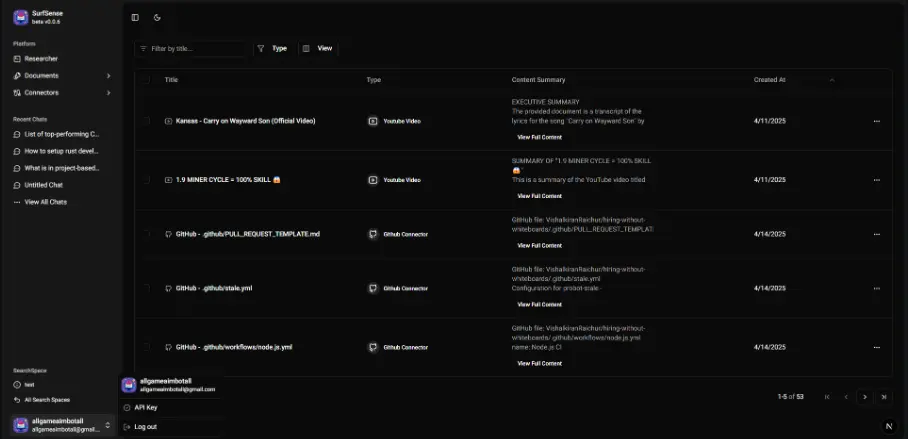Image resolution: width=908 pixels, height=439 pixels.
Task: Click the SurfSense logo icon
Action: coord(20,17)
